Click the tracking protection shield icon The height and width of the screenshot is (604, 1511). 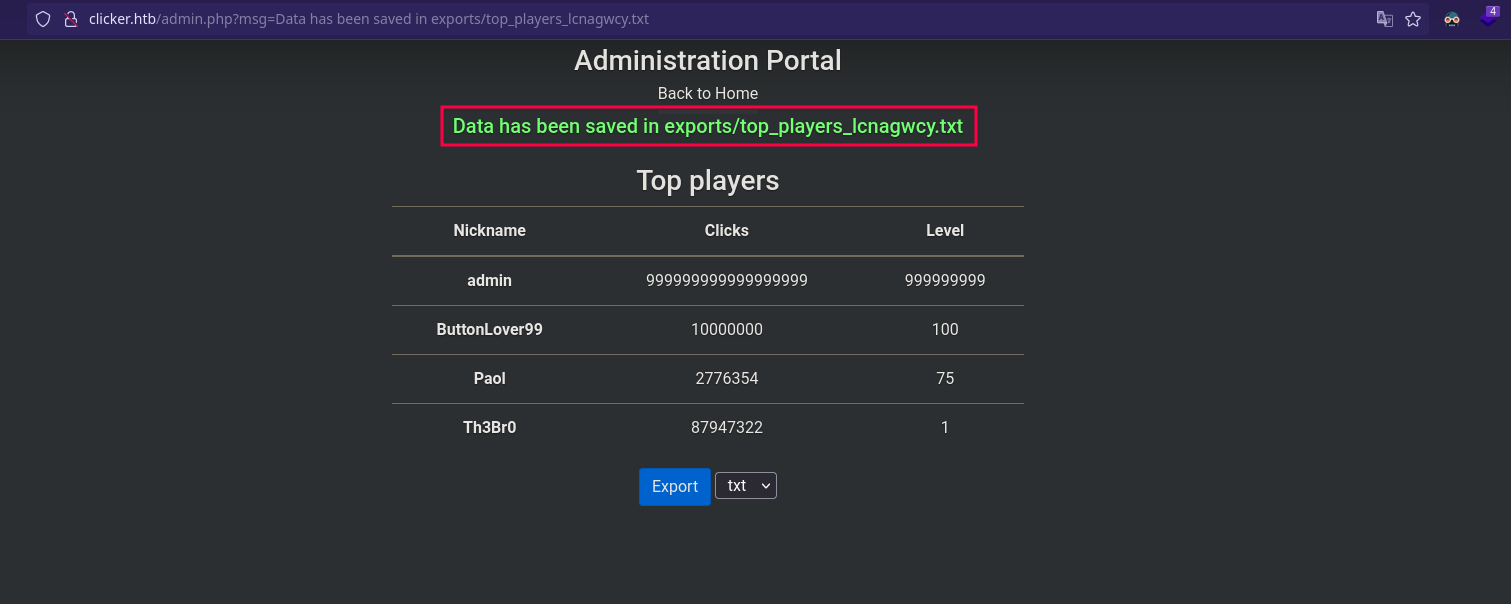point(42,19)
